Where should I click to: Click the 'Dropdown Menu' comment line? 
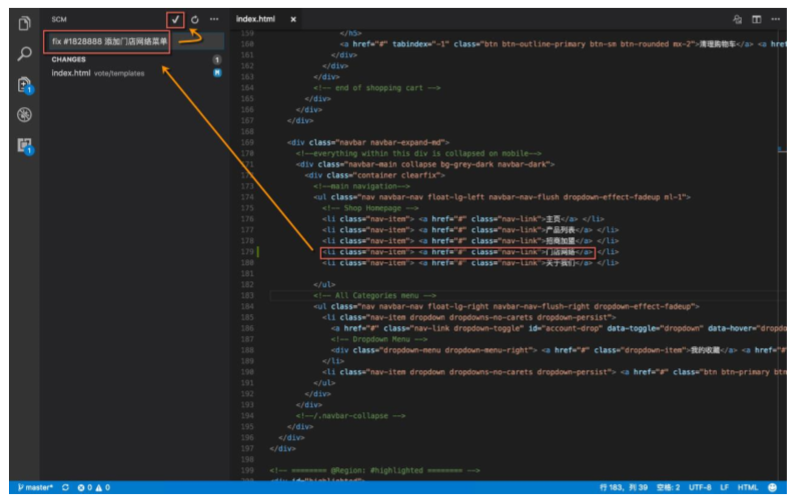pyautogui.click(x=379, y=339)
